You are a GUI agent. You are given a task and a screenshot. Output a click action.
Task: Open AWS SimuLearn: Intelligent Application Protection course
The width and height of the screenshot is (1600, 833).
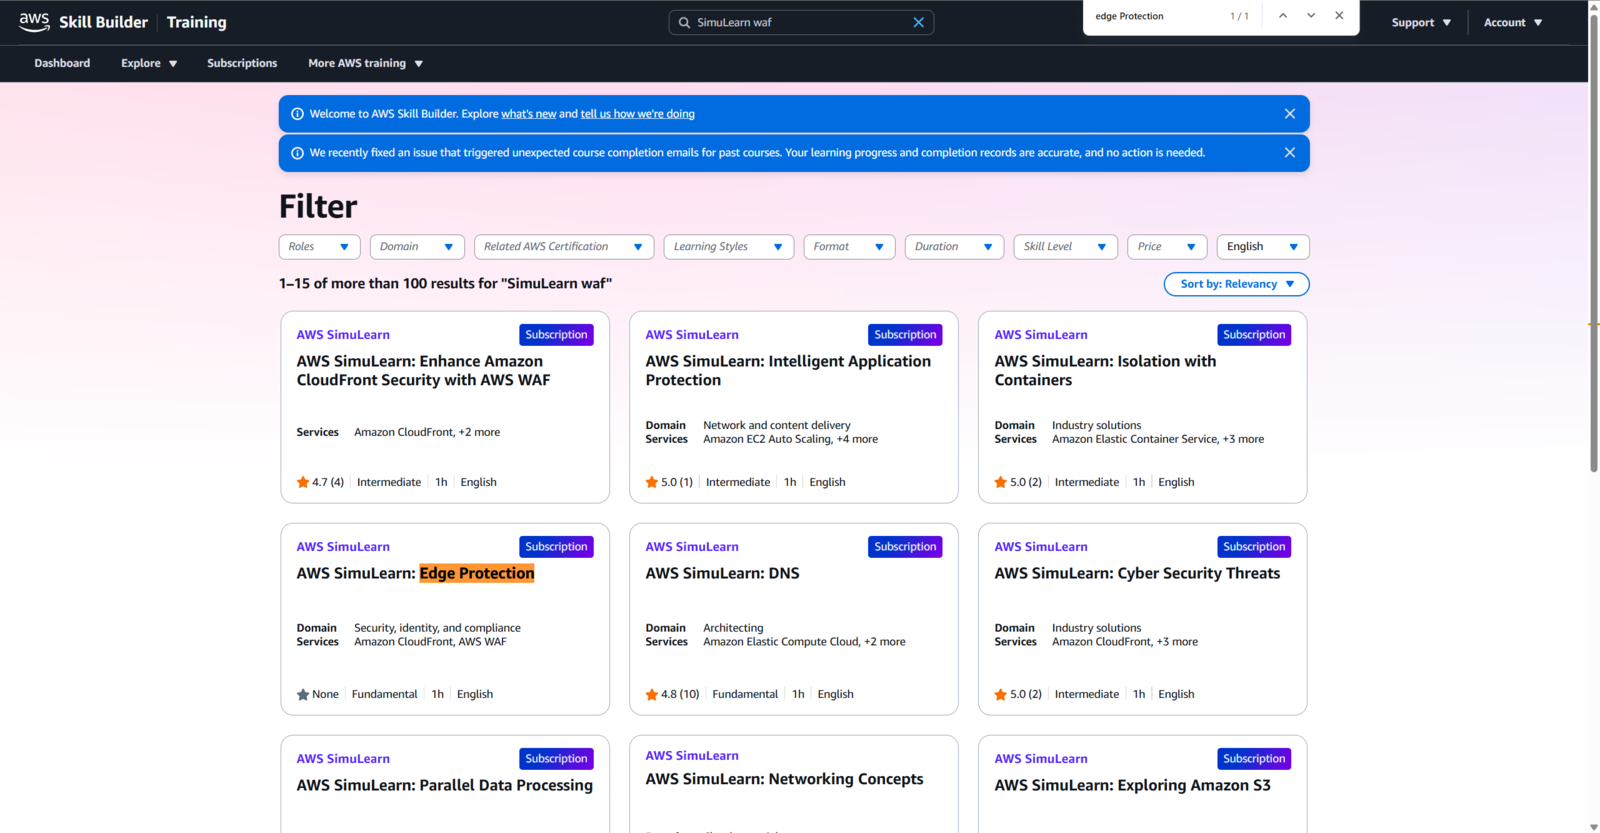pyautogui.click(x=788, y=371)
